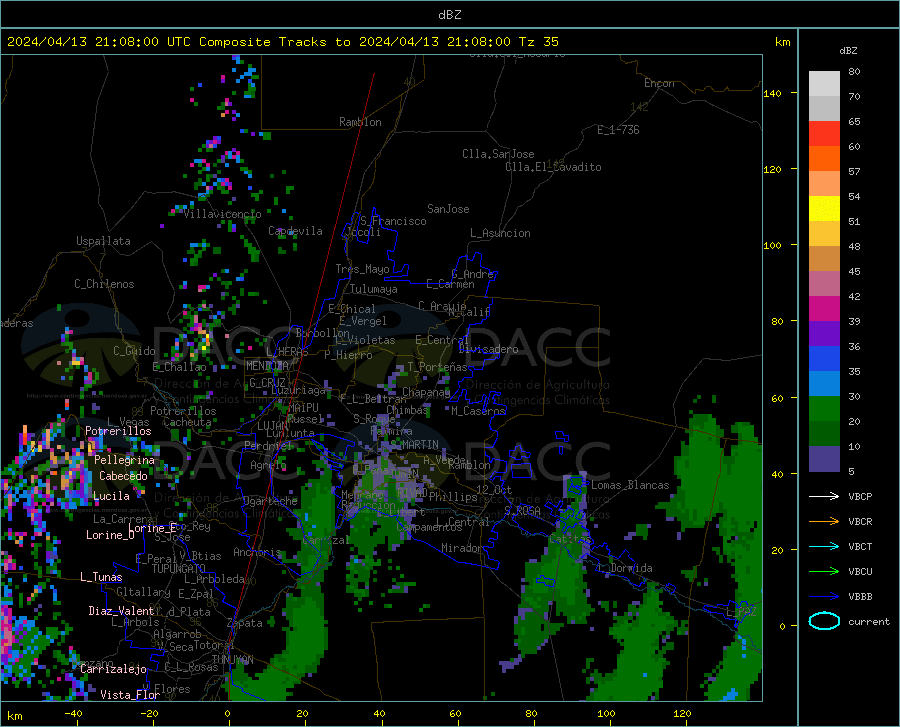Click the '140' y-axis tick label
This screenshot has width=900, height=727.
point(772,93)
